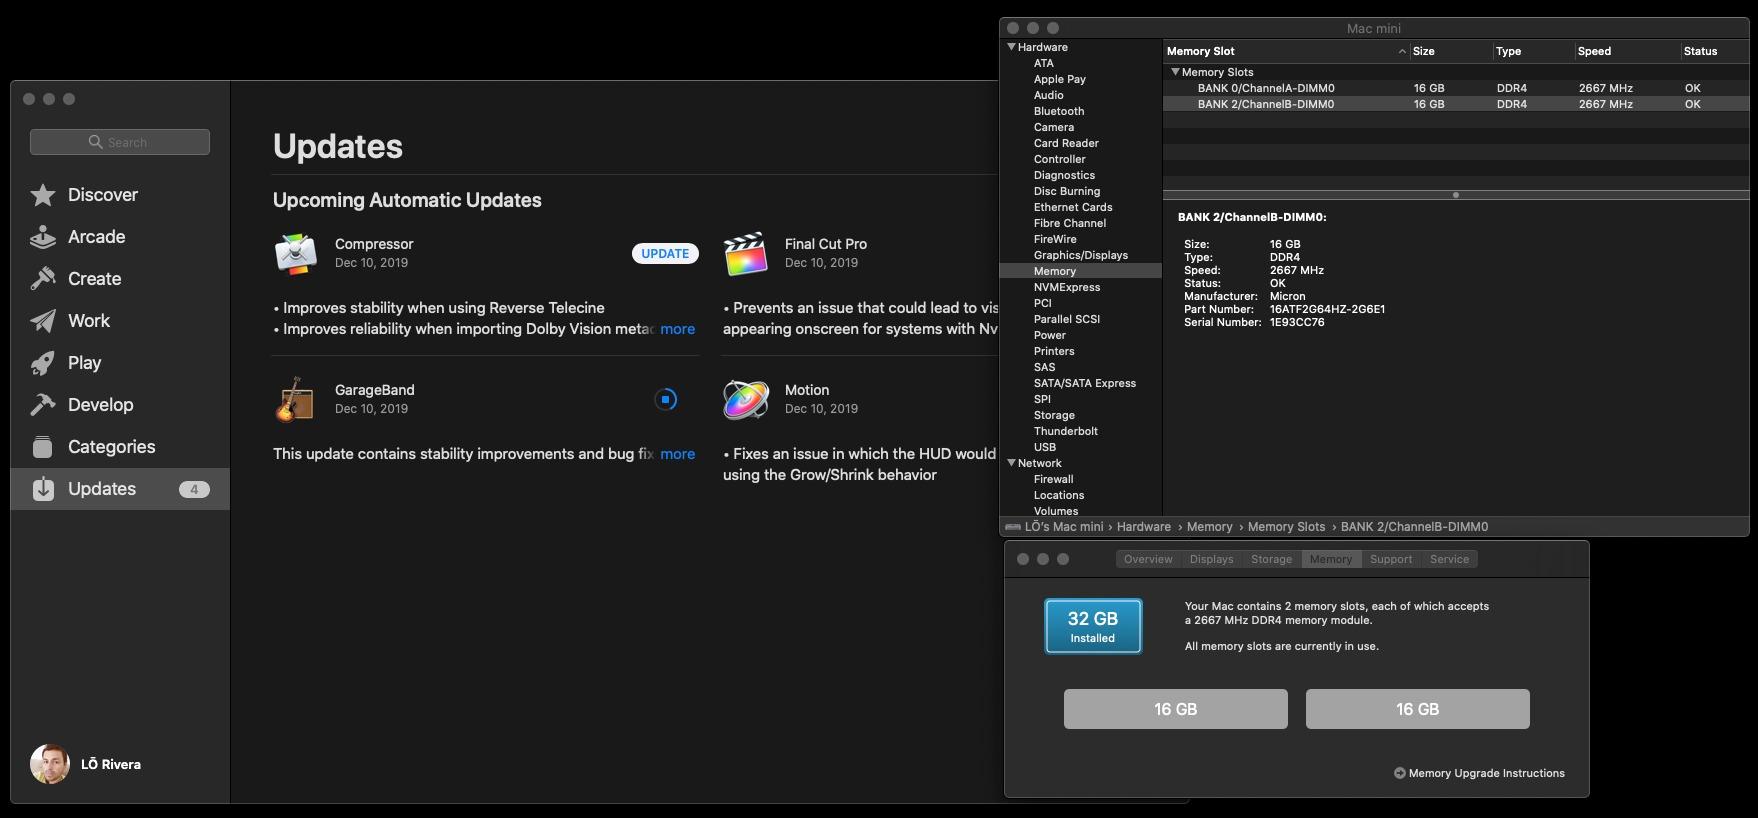The image size is (1758, 818).
Task: Select the Memory tab in About This Mac
Action: pos(1331,559)
